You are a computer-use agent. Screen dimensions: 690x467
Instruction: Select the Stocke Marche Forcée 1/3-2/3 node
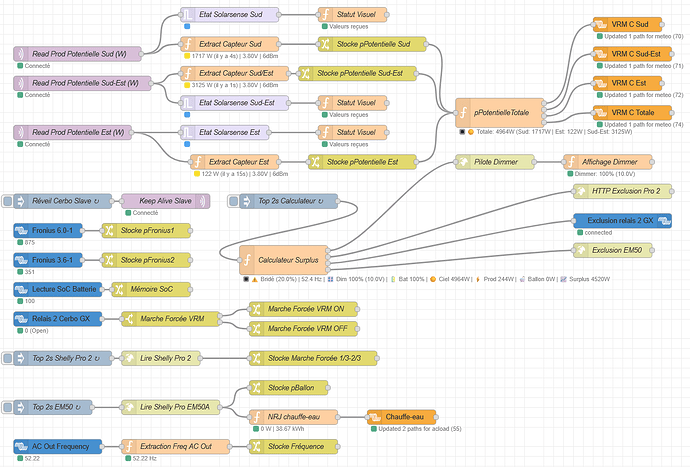313,358
